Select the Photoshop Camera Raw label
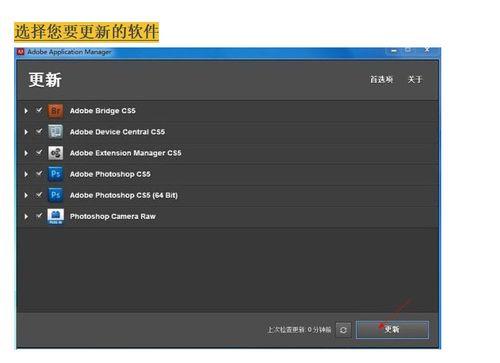Viewport: 500px width, 363px height. click(113, 216)
